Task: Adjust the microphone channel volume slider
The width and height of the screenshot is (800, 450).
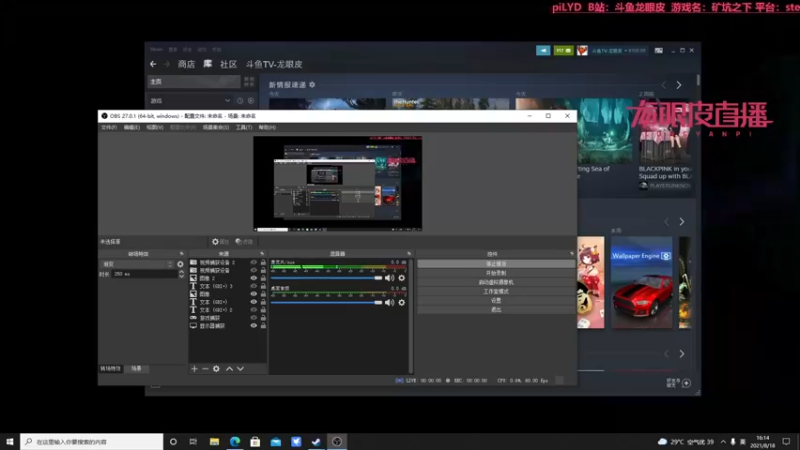Action: point(327,278)
